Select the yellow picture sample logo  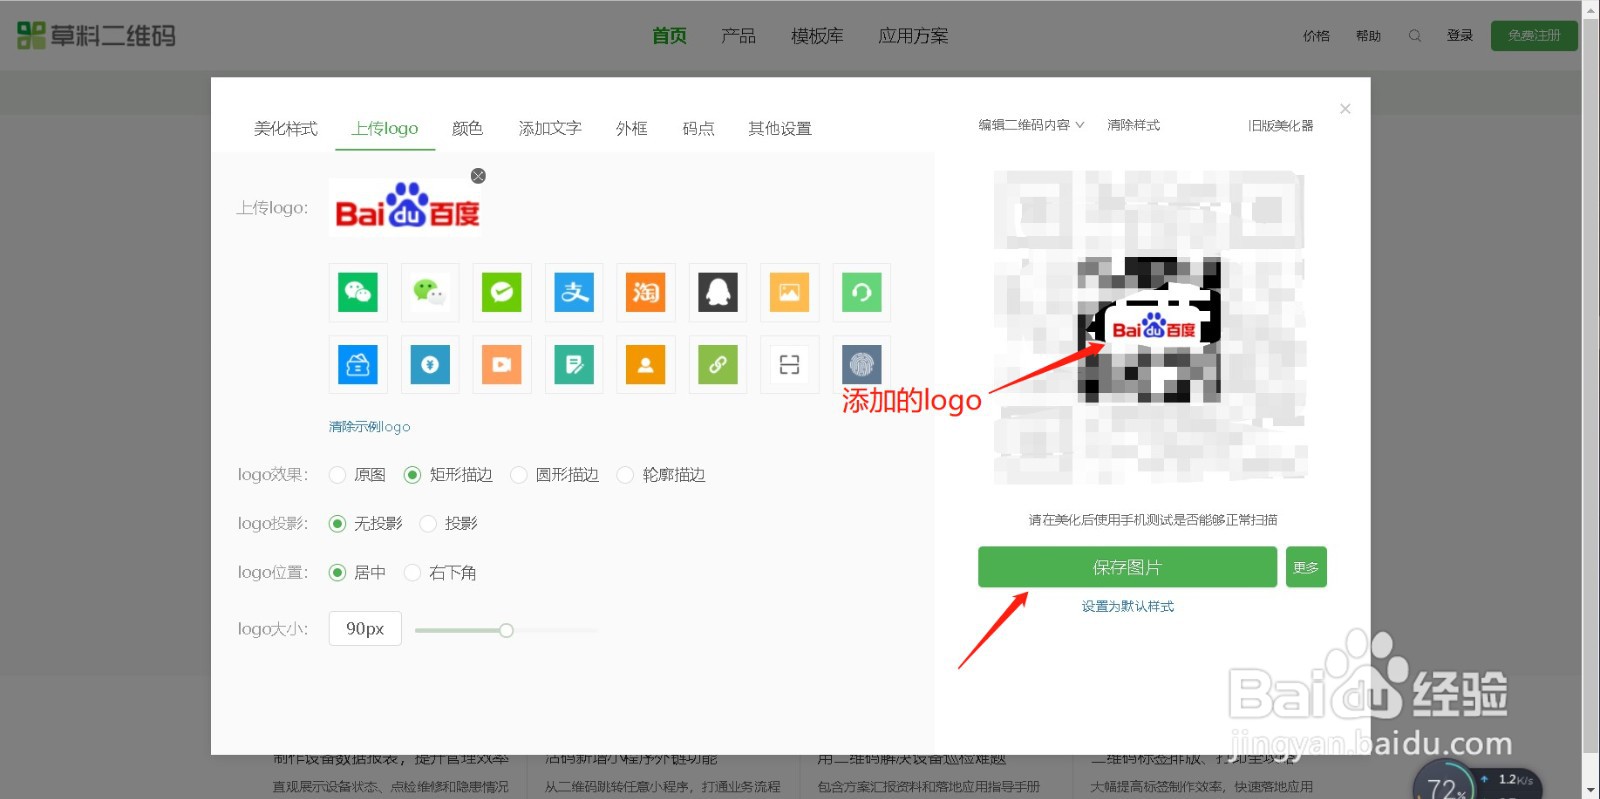pos(790,292)
